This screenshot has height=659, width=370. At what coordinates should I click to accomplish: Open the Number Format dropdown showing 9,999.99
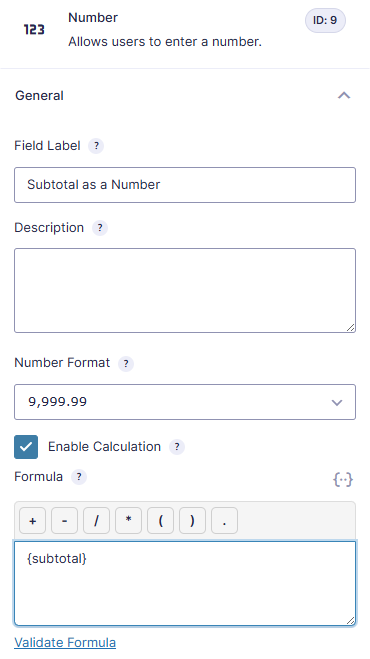(x=185, y=402)
